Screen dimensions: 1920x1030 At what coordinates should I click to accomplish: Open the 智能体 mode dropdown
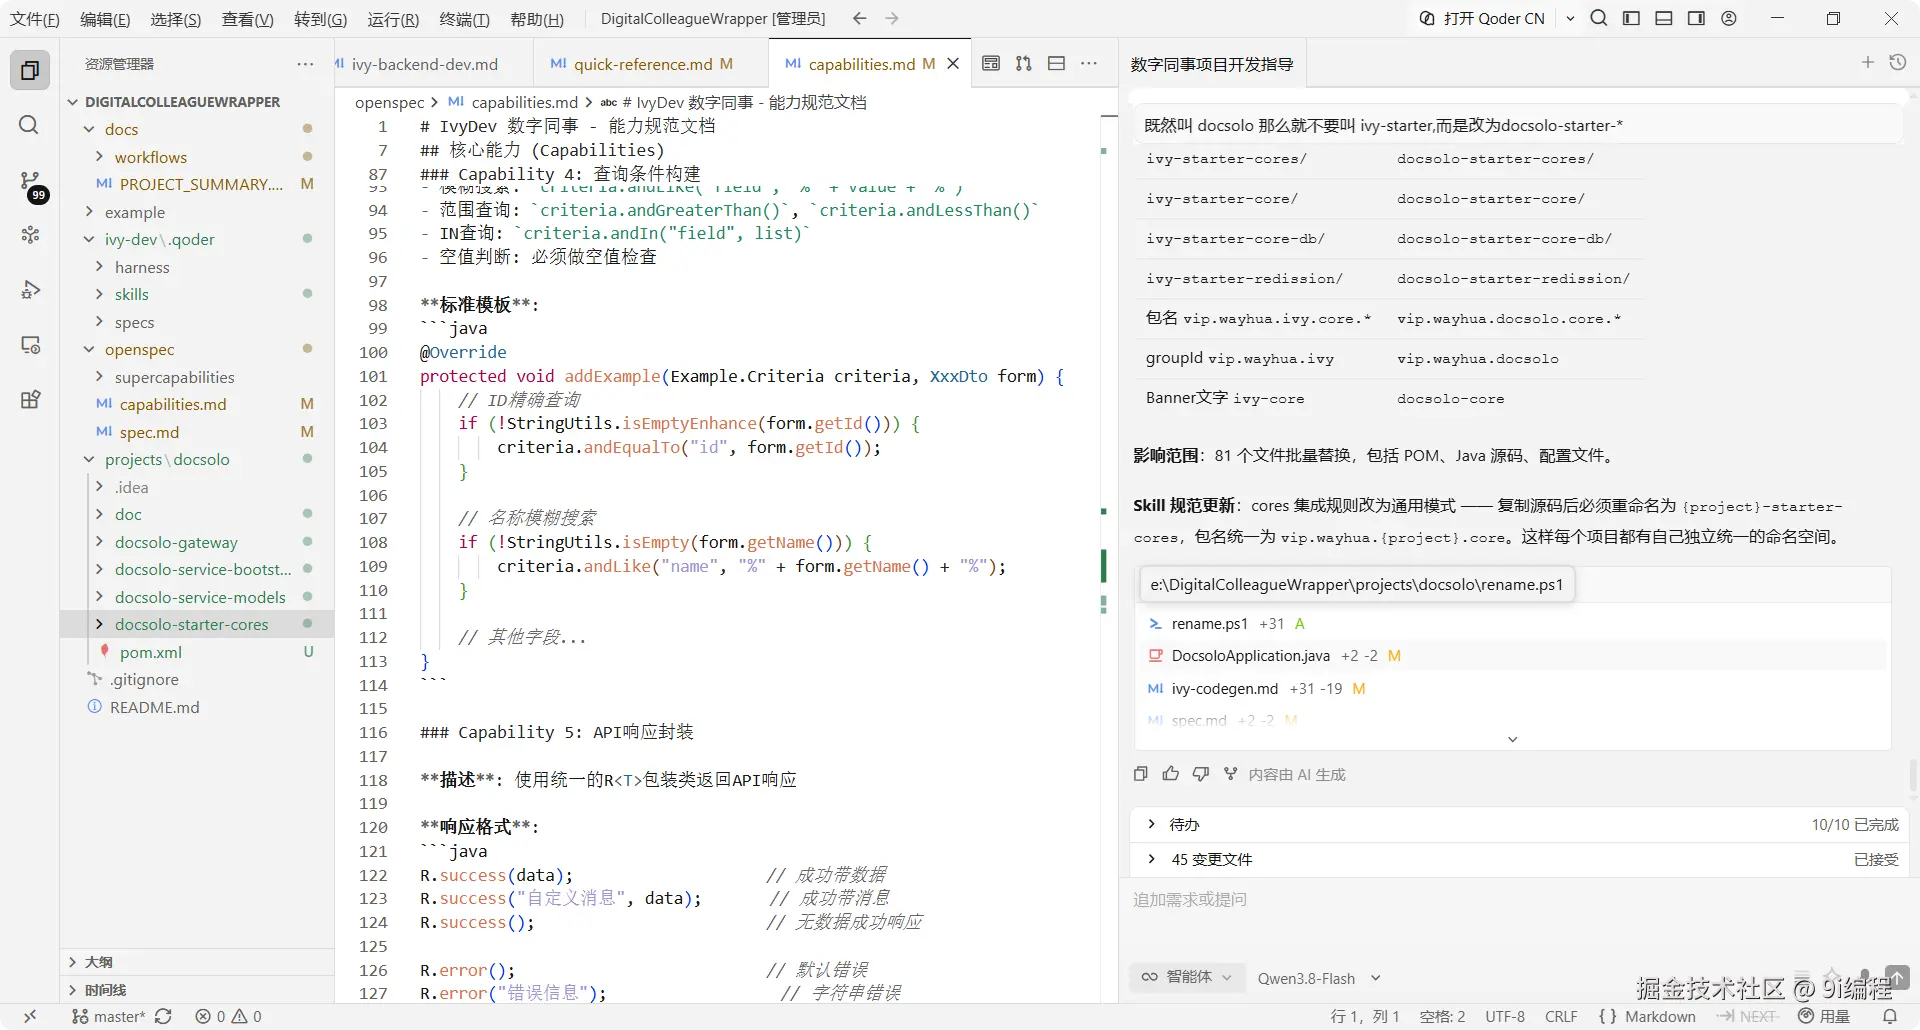(1188, 977)
